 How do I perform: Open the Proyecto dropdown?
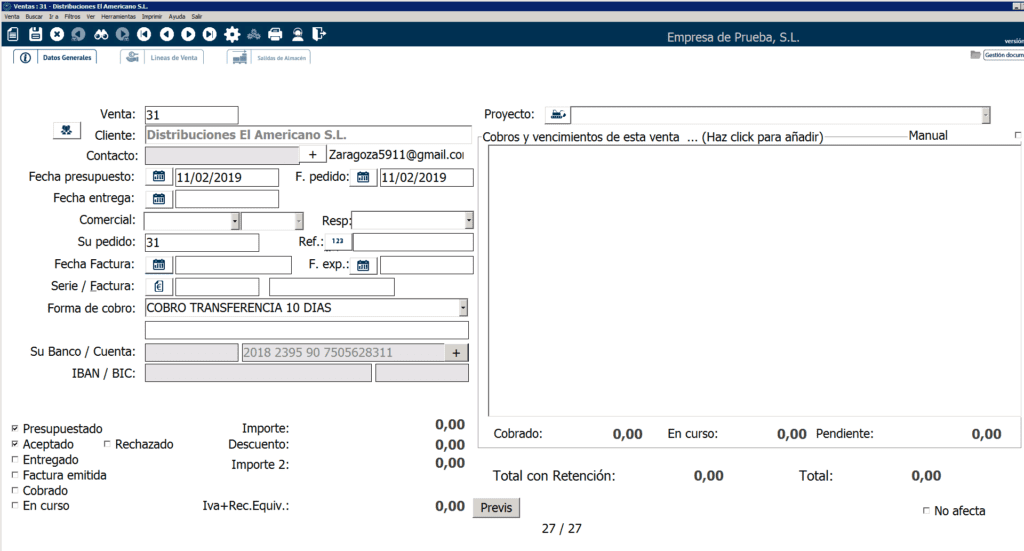pyautogui.click(x=986, y=115)
